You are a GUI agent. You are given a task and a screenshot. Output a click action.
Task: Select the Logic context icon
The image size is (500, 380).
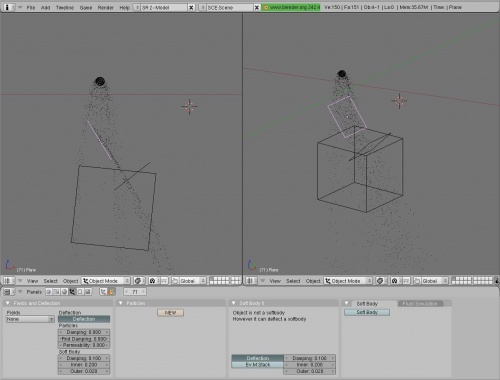coord(49,292)
